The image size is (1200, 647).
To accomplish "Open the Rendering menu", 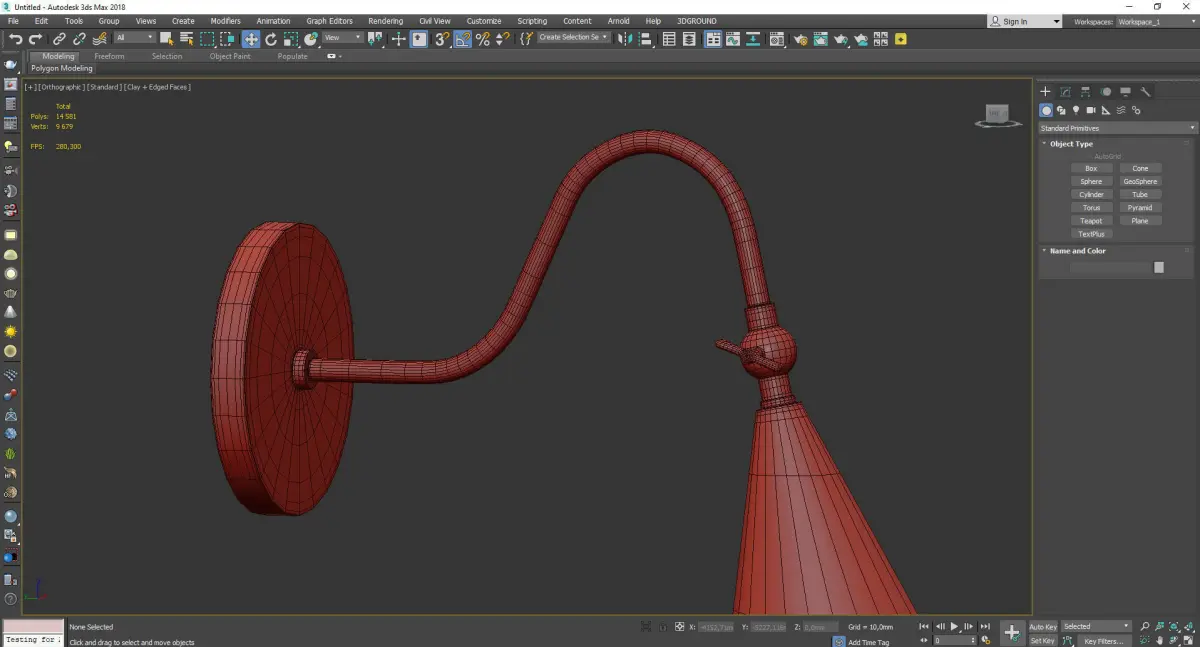I will [385, 21].
